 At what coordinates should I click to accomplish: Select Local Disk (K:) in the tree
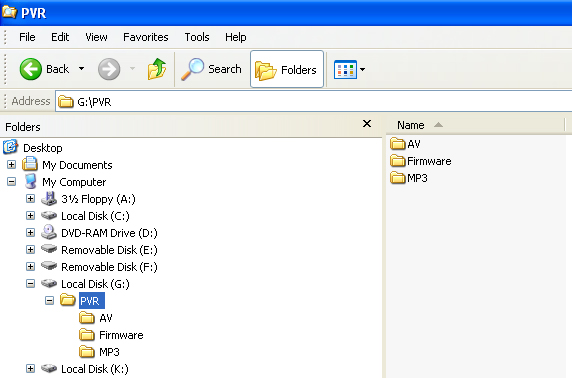point(95,369)
